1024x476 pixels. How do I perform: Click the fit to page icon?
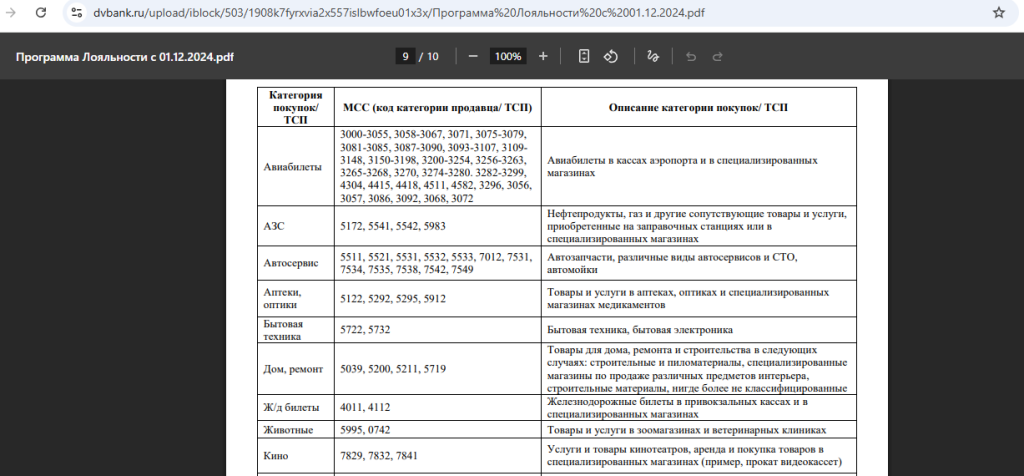[x=584, y=56]
